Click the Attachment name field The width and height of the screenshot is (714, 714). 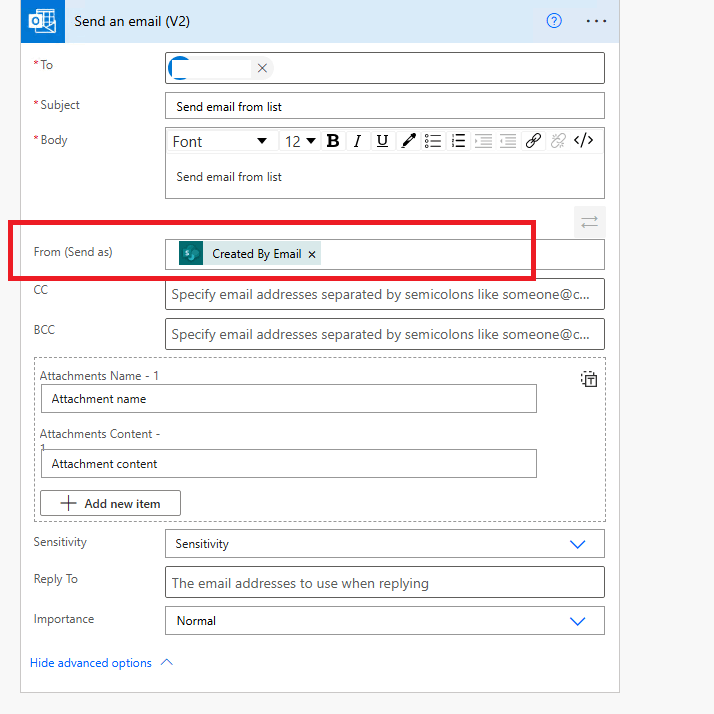coord(289,399)
